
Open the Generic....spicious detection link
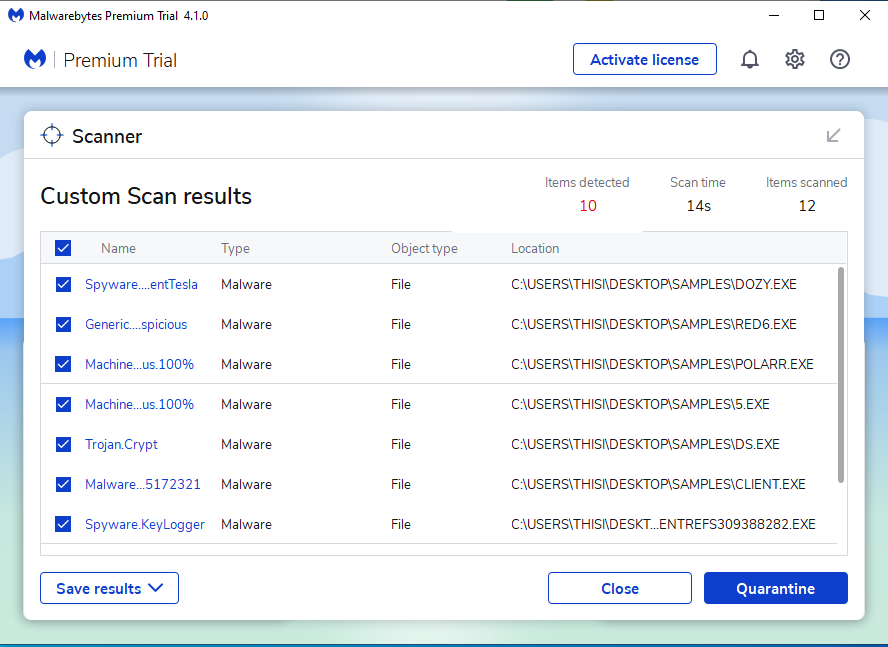click(x=136, y=324)
